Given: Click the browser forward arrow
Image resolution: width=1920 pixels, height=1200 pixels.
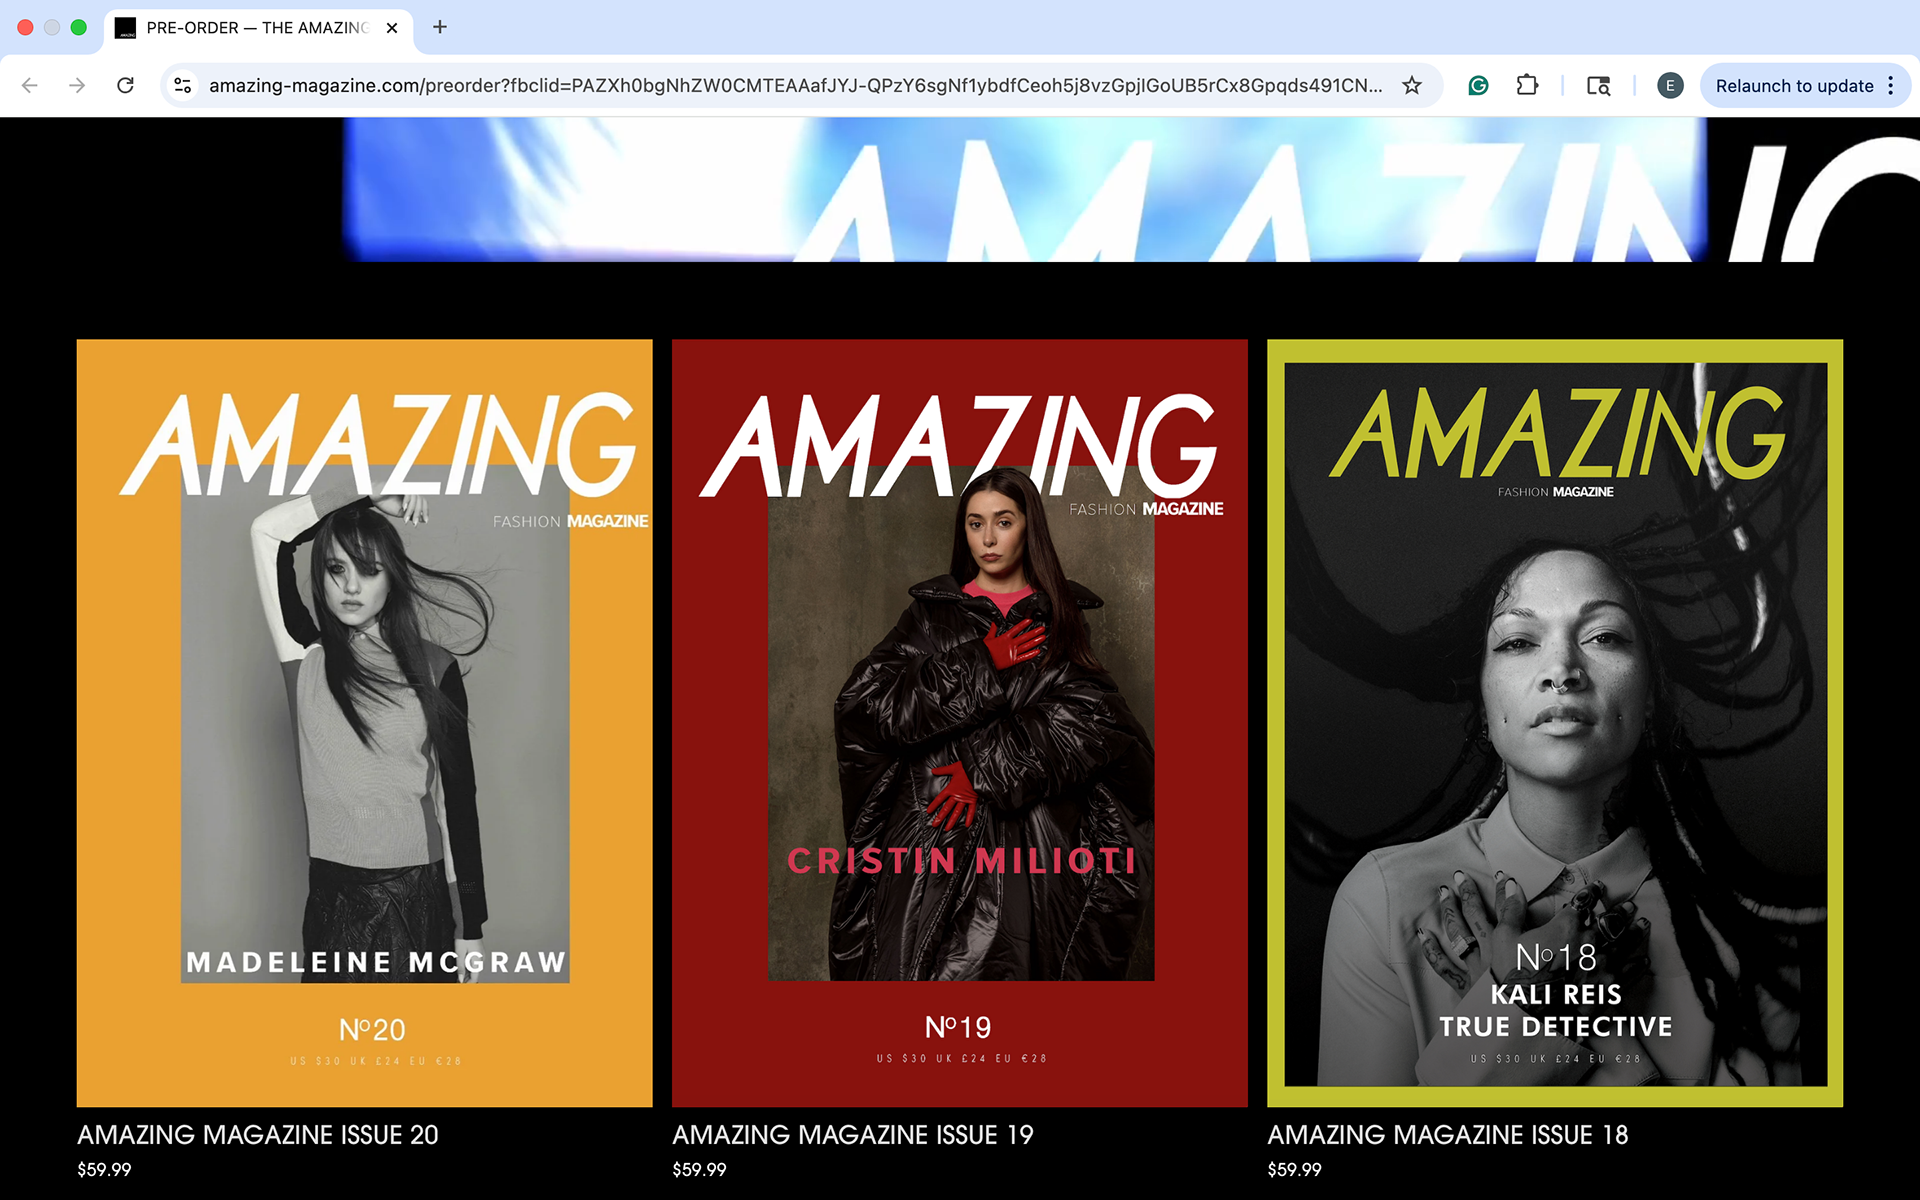Looking at the screenshot, I should click(x=77, y=86).
